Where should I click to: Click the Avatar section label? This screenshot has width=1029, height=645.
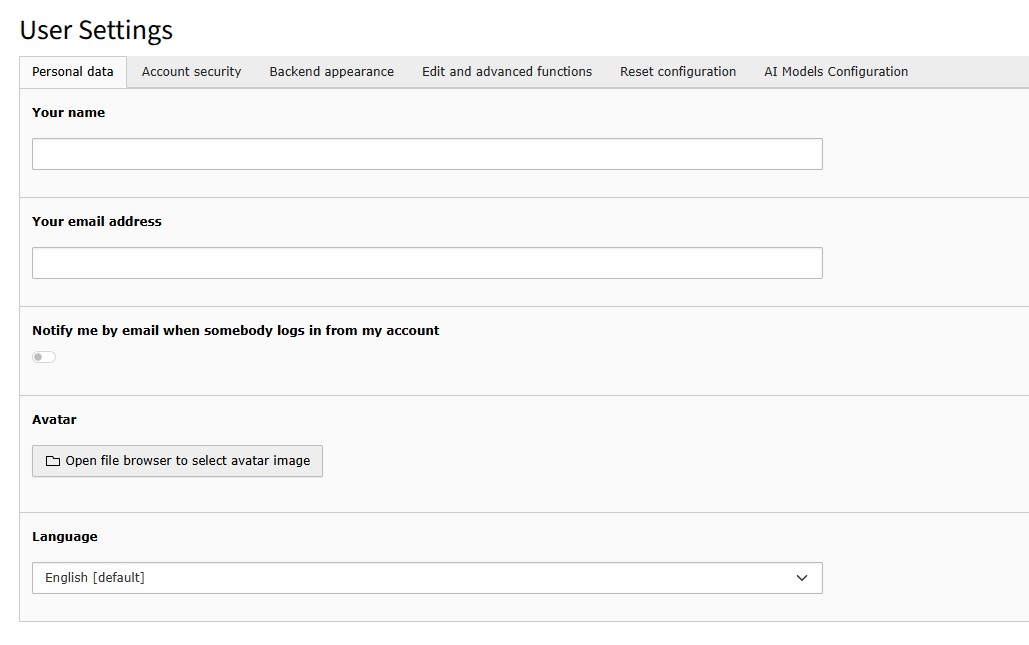(53, 419)
